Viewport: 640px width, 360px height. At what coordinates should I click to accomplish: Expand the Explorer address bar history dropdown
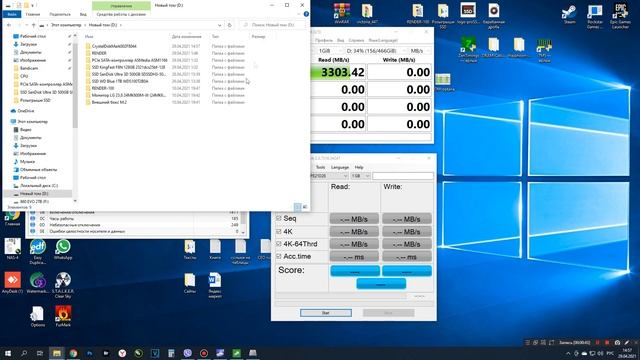click(220, 25)
